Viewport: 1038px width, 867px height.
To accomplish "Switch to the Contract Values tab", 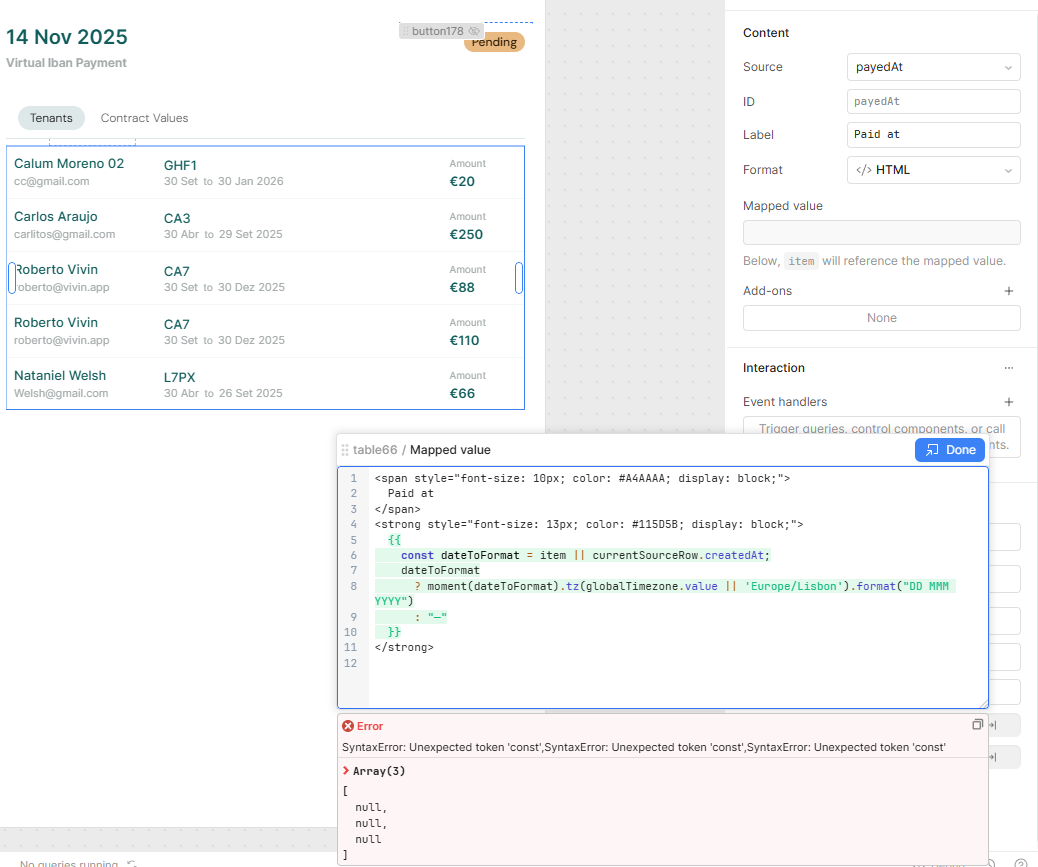I will [144, 118].
